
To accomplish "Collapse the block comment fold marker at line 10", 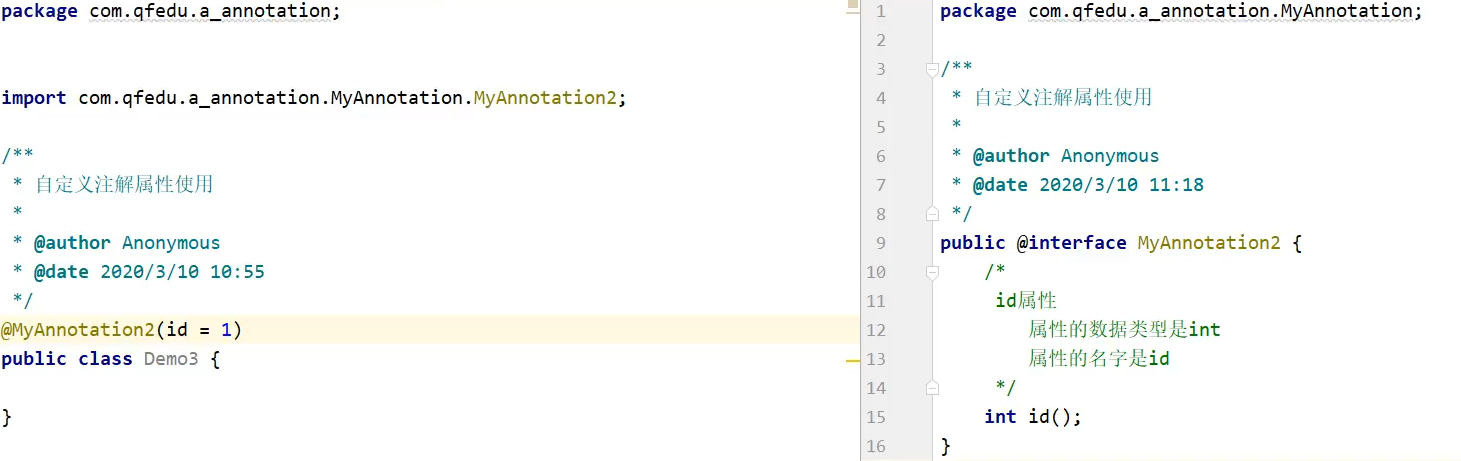I will (x=932, y=271).
